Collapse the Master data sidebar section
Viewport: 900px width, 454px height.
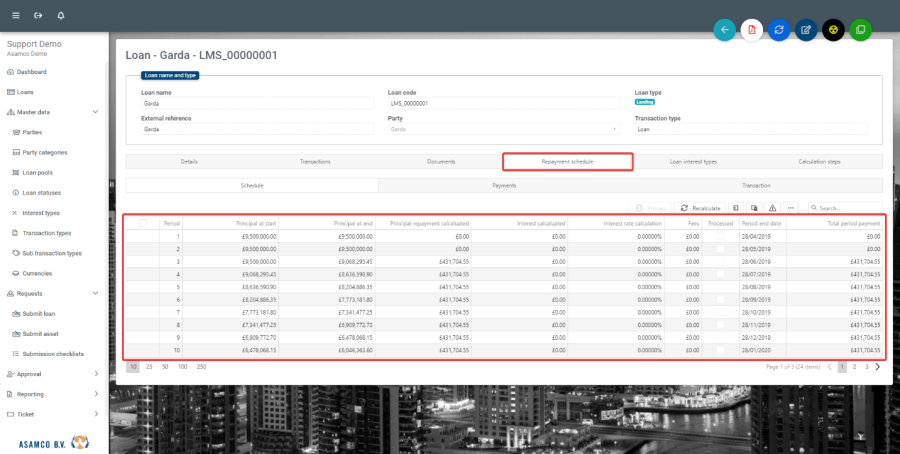(95, 112)
